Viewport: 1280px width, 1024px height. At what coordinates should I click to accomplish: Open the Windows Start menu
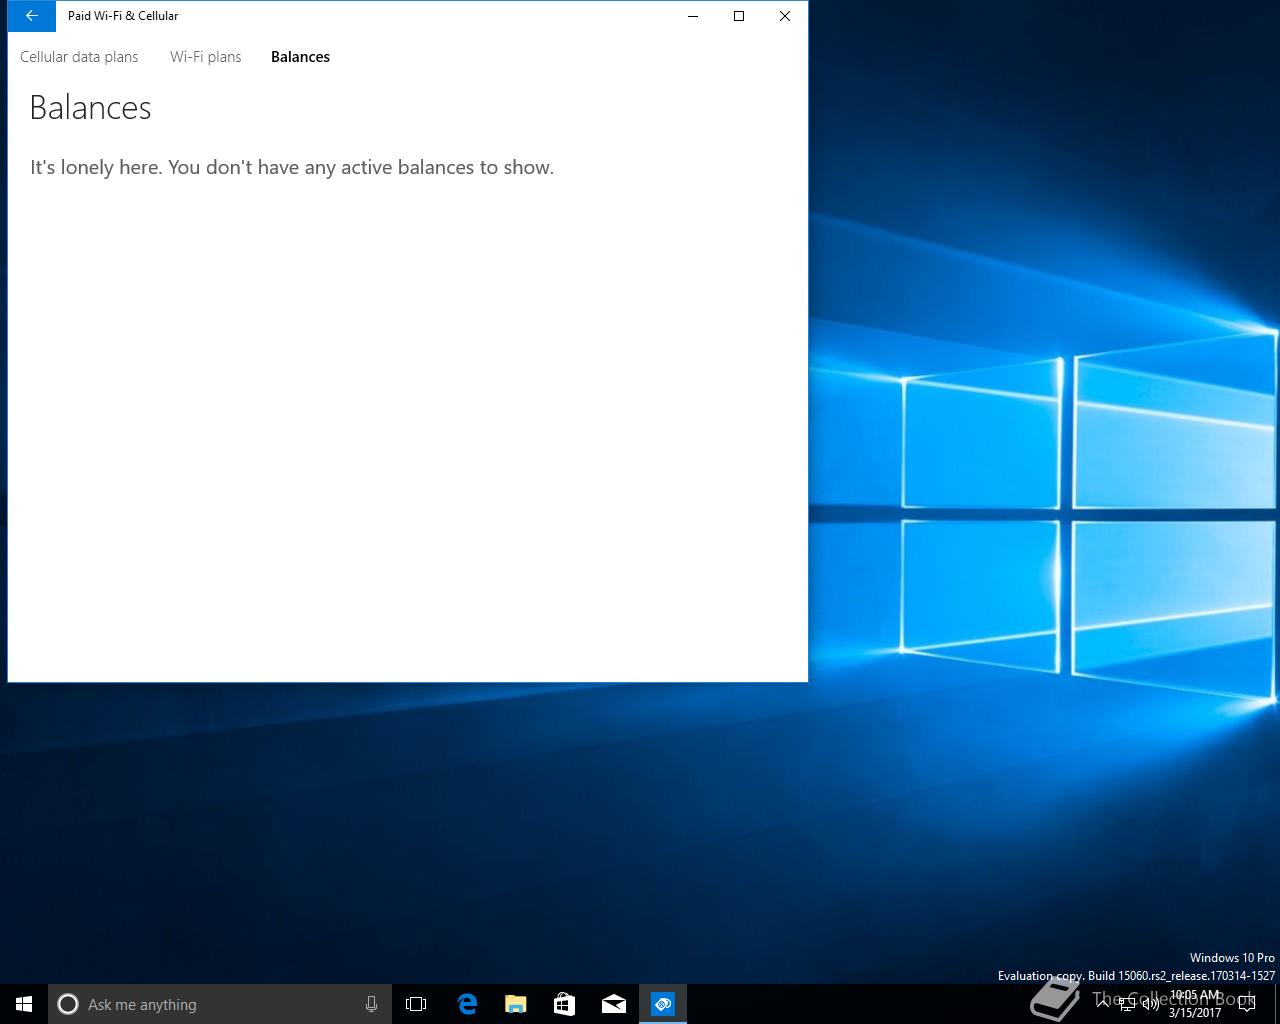click(24, 1004)
